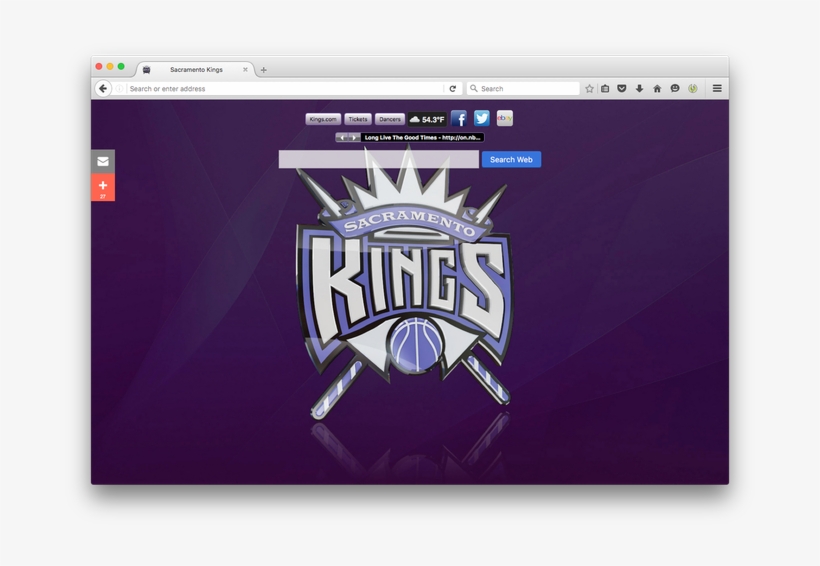The height and width of the screenshot is (566, 820).
Task: Bookmark this page with the star icon
Action: point(589,89)
